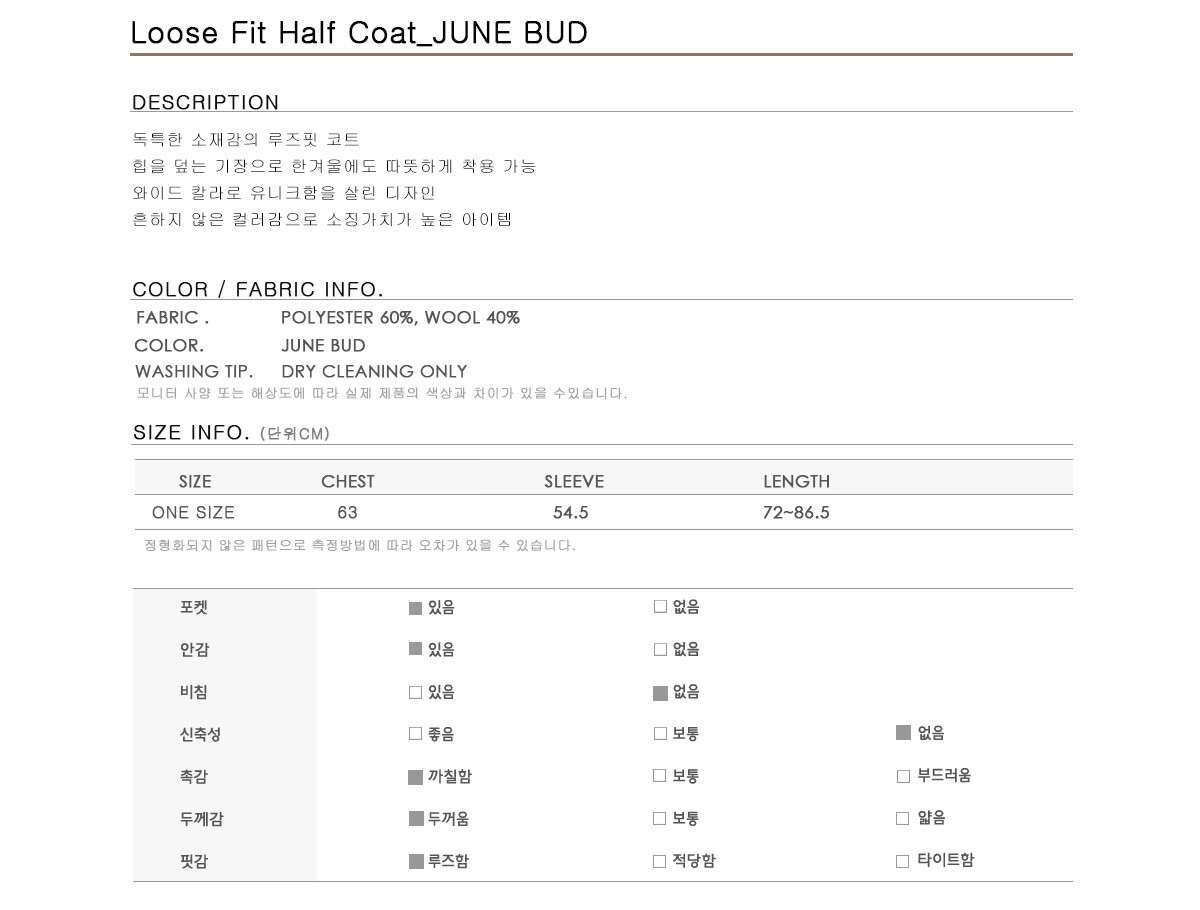Check the 없음 box for 안감
This screenshot has height=910, width=1200.
pyautogui.click(x=660, y=649)
